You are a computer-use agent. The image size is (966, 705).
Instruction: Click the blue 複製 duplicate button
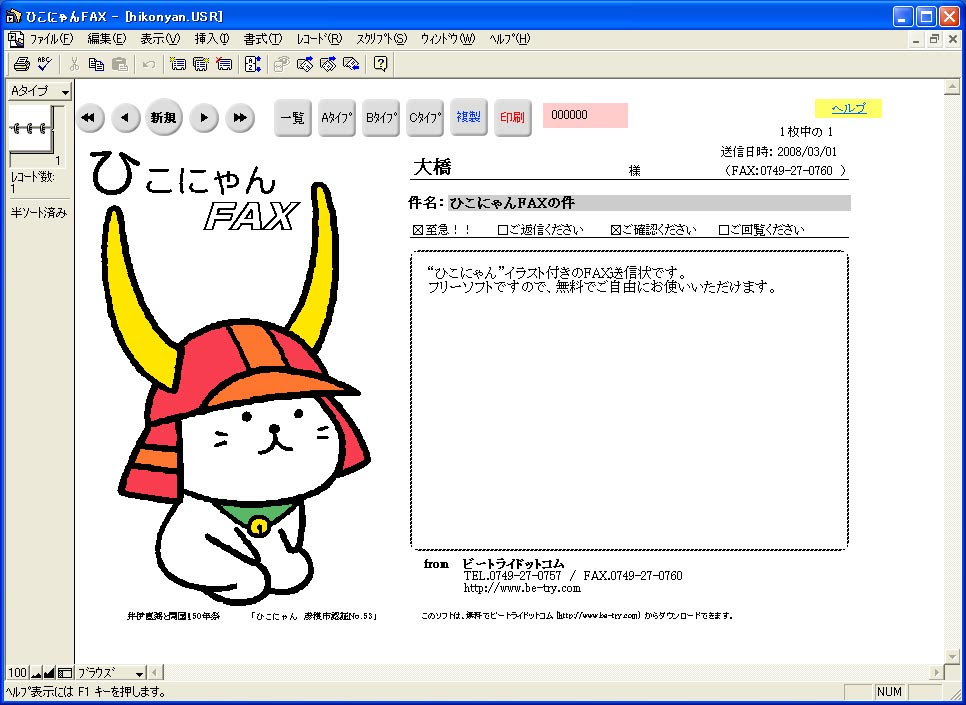(x=469, y=116)
